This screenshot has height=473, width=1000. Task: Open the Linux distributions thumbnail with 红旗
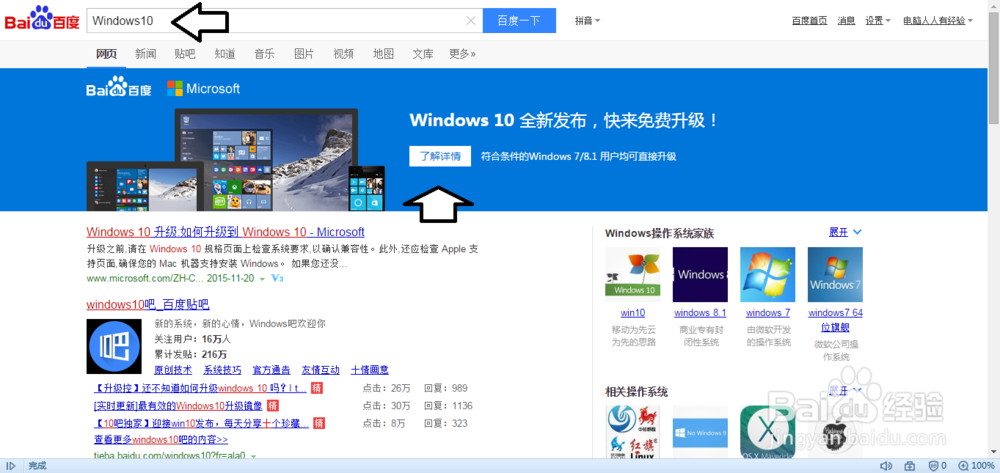click(x=633, y=433)
